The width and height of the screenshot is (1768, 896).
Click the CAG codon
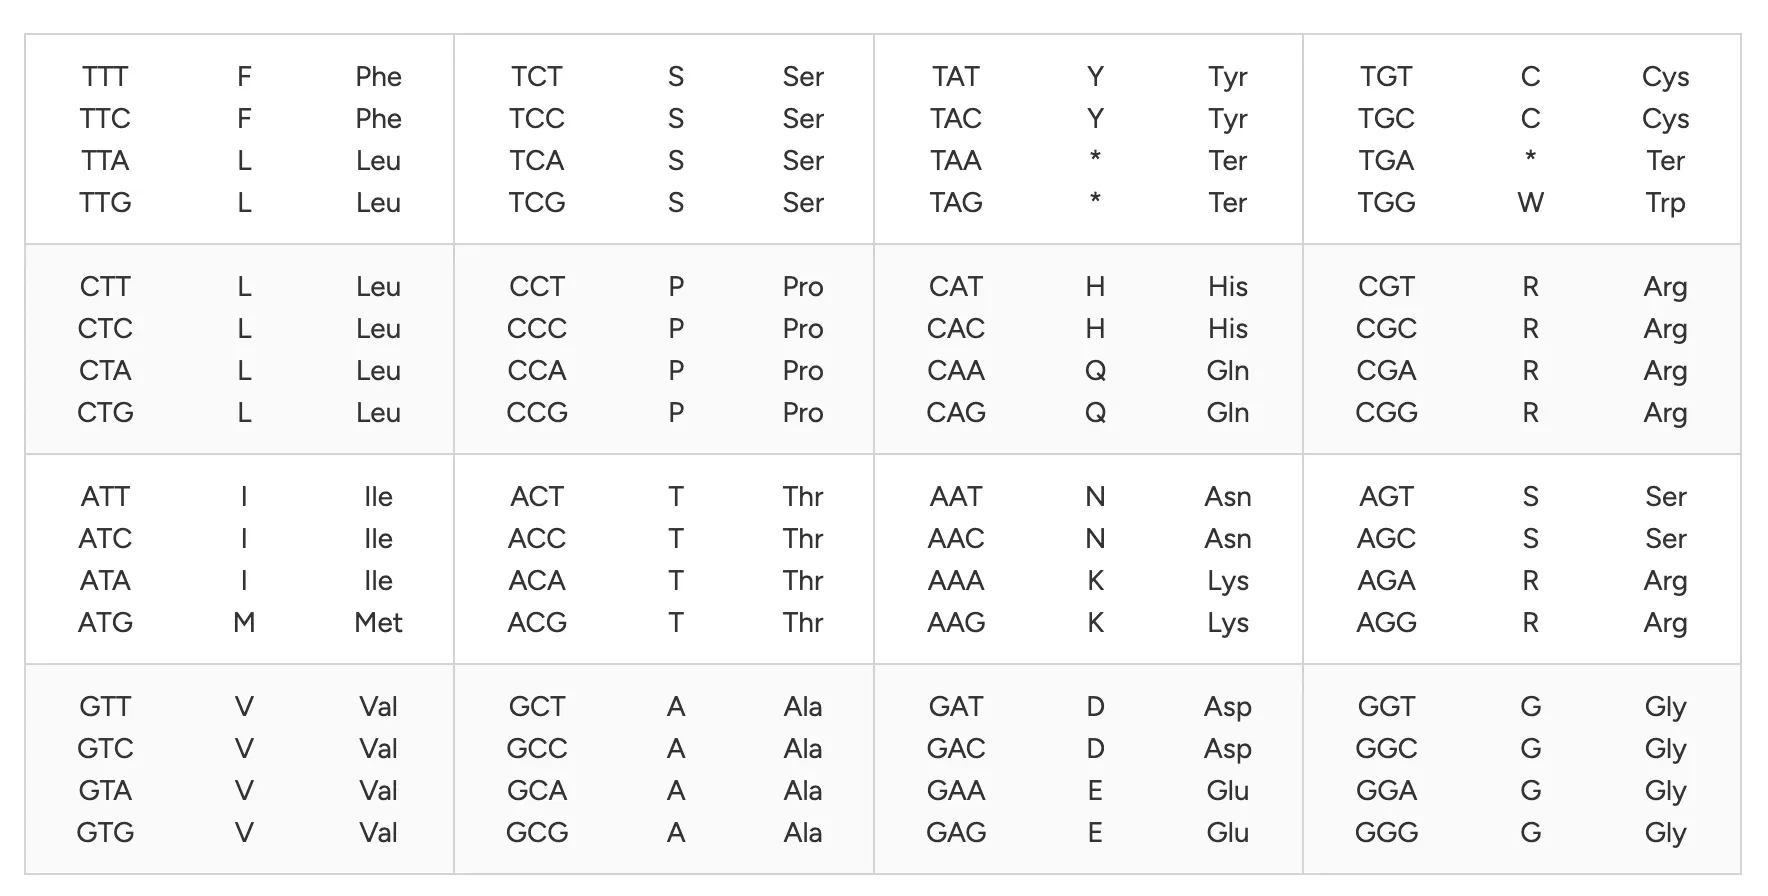pos(956,413)
